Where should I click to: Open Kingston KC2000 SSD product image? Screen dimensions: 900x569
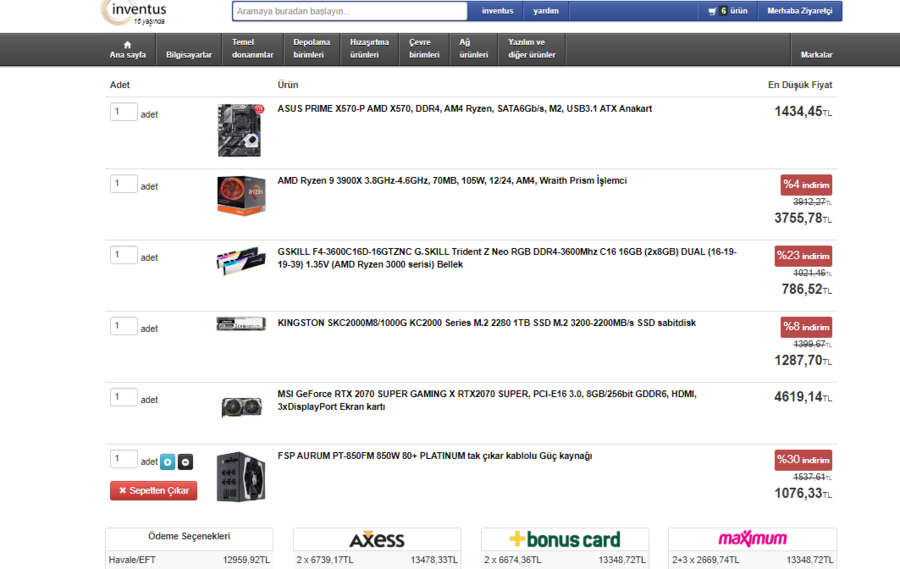[241, 324]
